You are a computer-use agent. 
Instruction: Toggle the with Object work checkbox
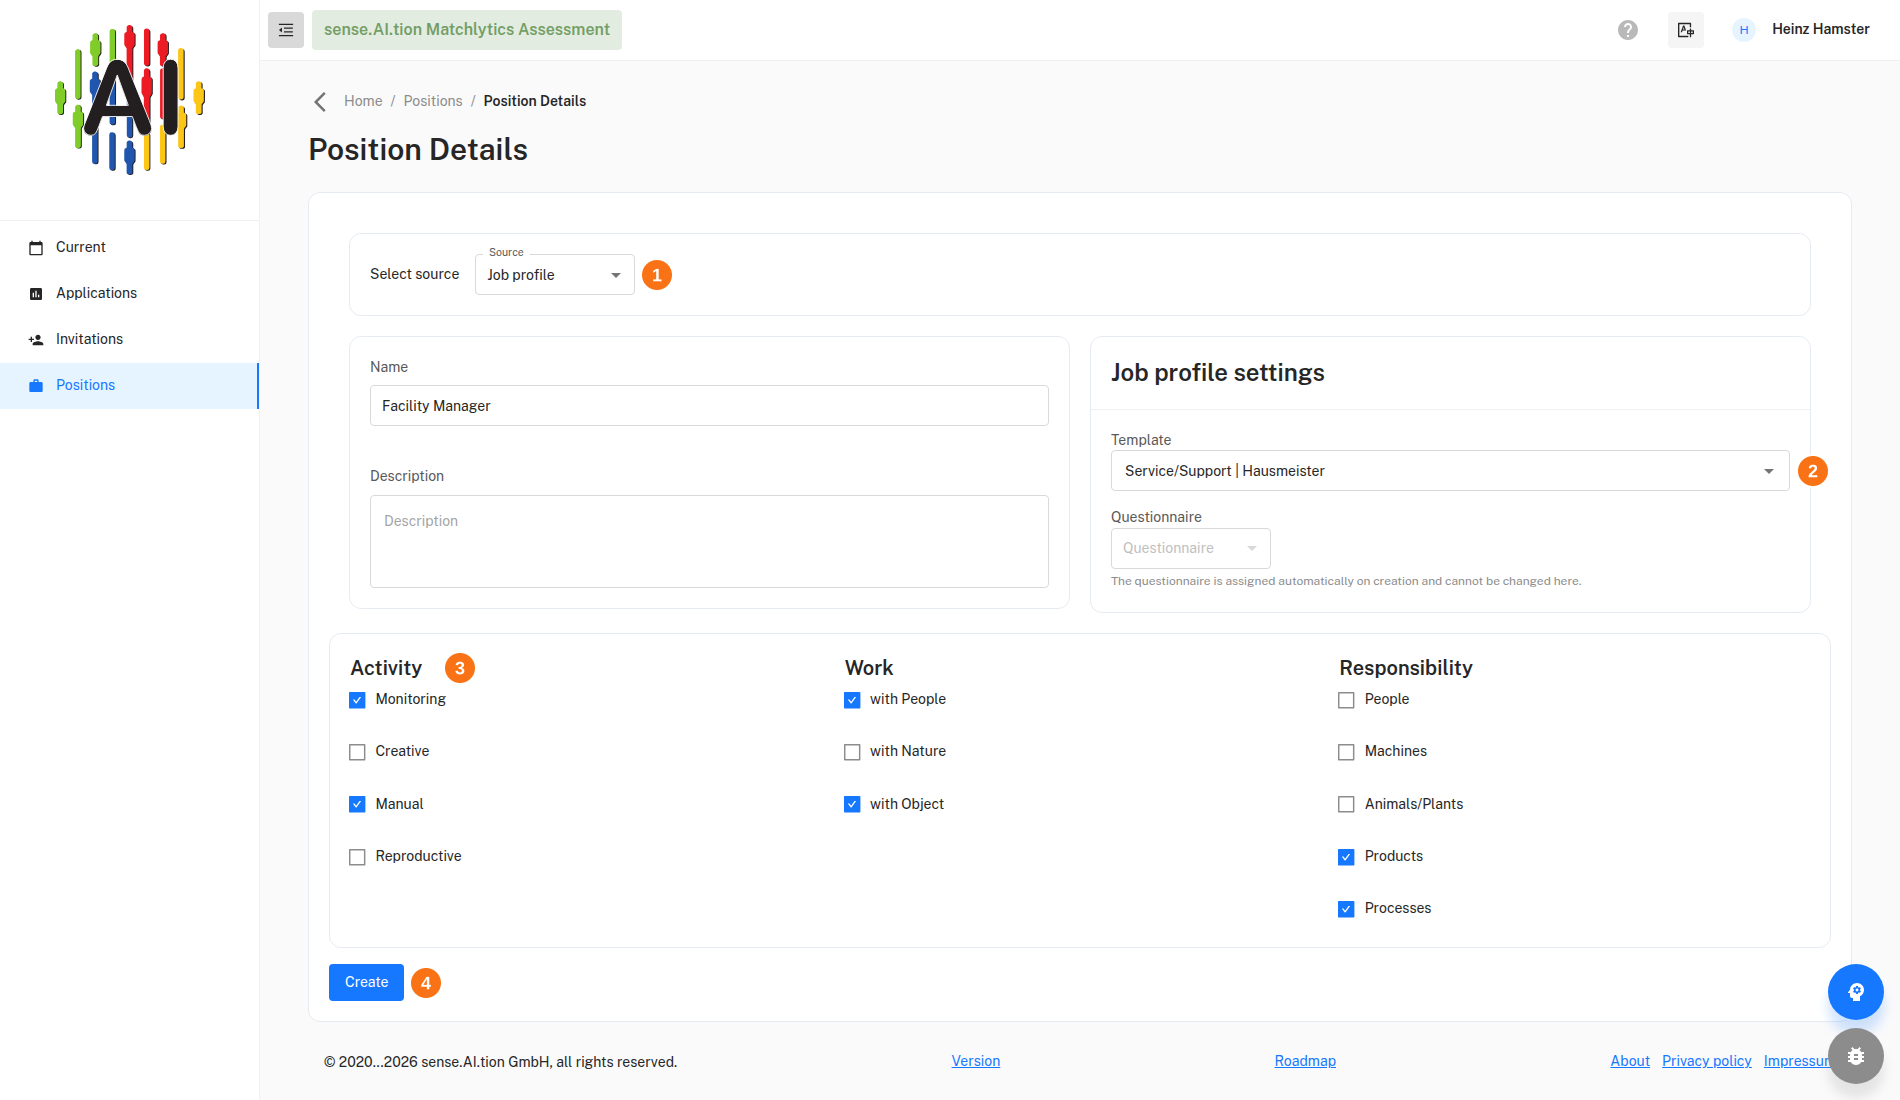click(852, 804)
